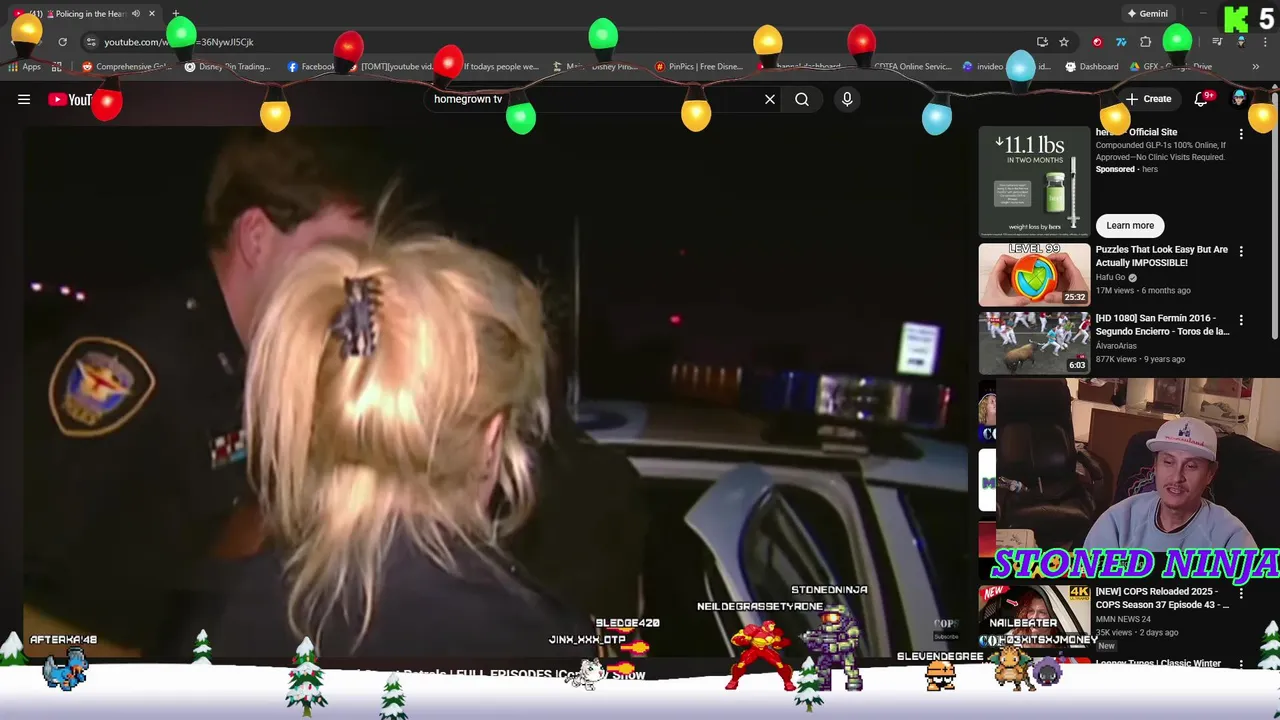This screenshot has width=1280, height=720.
Task: Open the blue TV extension icon
Action: click(1121, 42)
